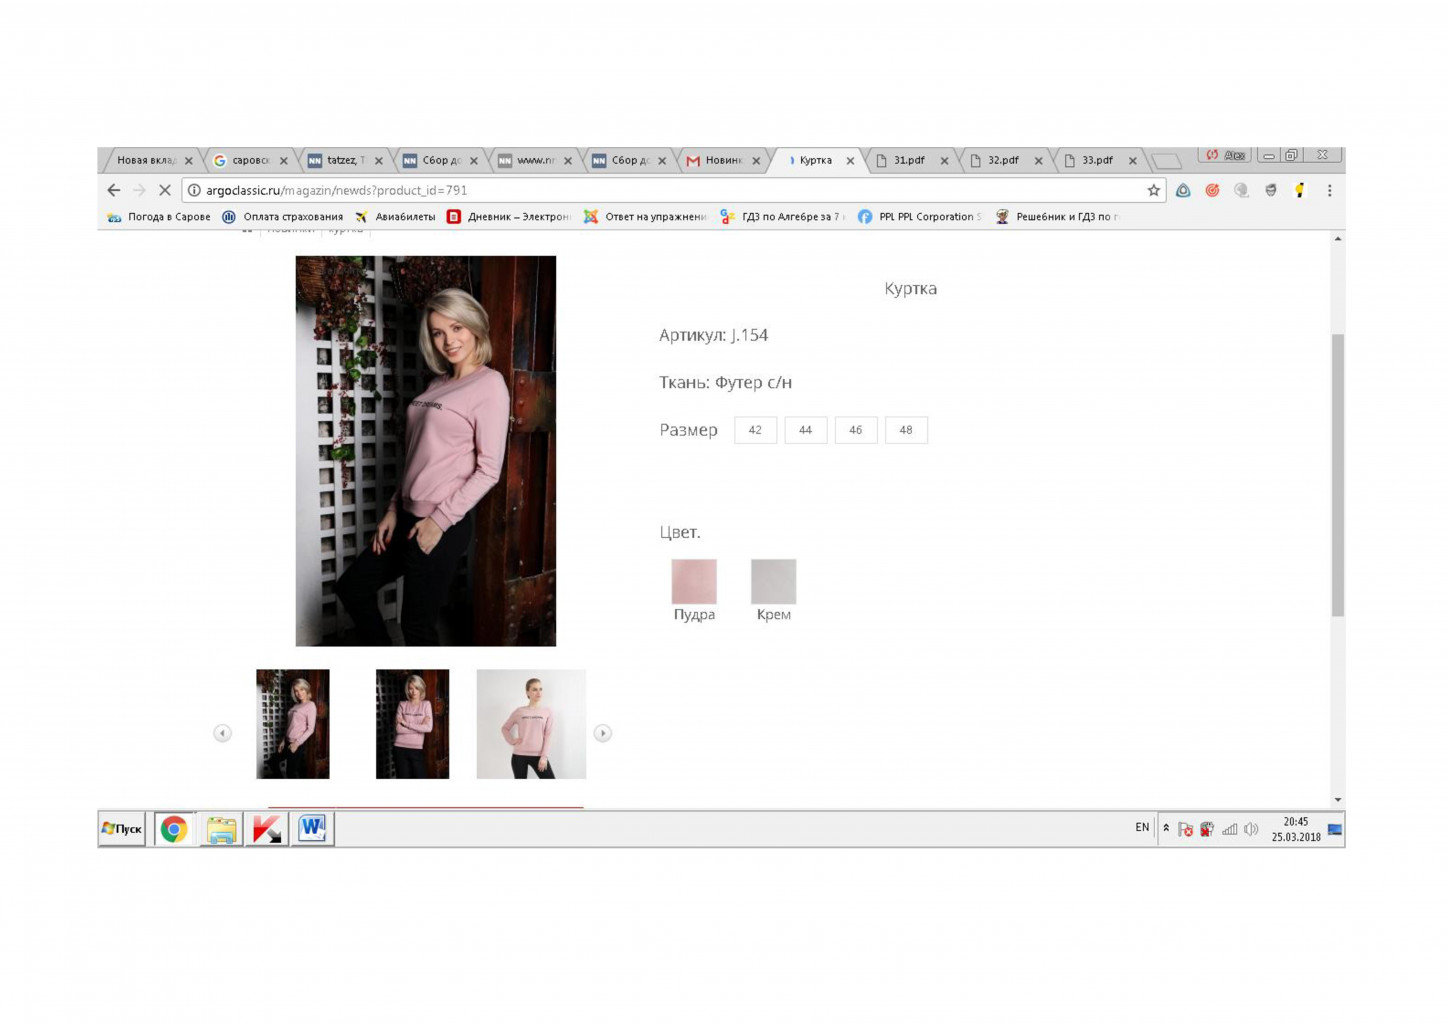Screen dimensions: 1448x1024
Task: Open Kaspersky from the taskbar
Action: [266, 829]
